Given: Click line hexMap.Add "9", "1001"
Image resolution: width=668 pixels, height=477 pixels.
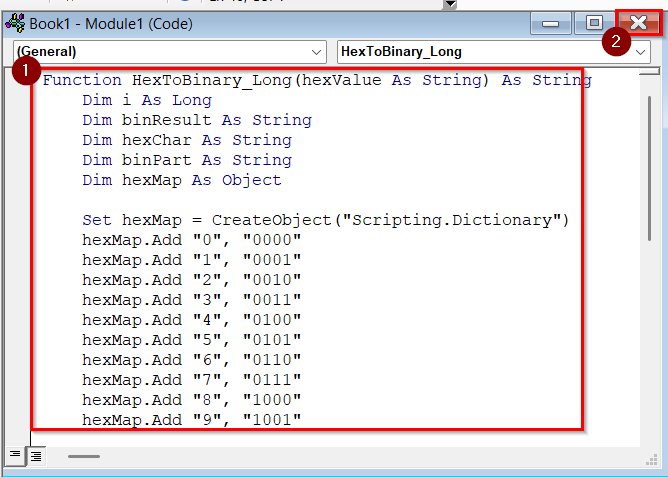Looking at the screenshot, I should click(x=192, y=421).
